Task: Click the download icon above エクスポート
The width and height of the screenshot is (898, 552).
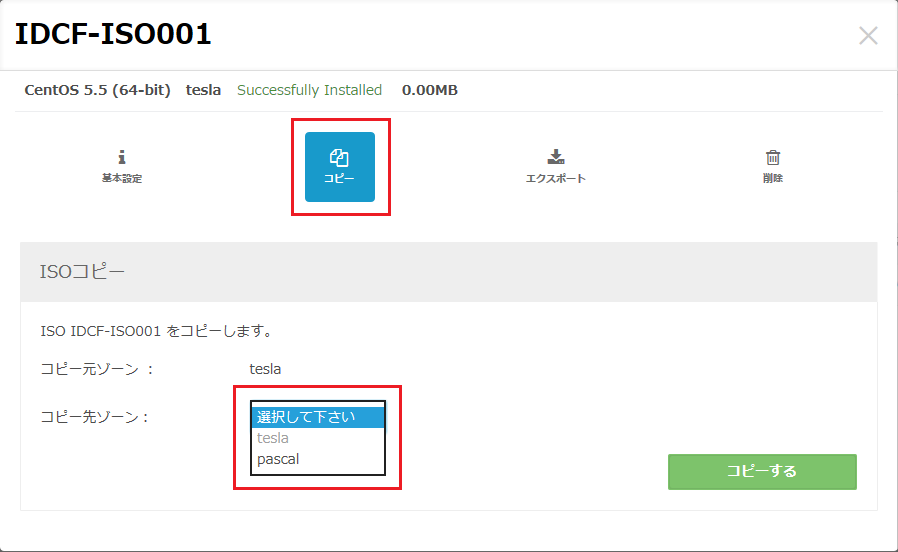Action: [x=557, y=157]
